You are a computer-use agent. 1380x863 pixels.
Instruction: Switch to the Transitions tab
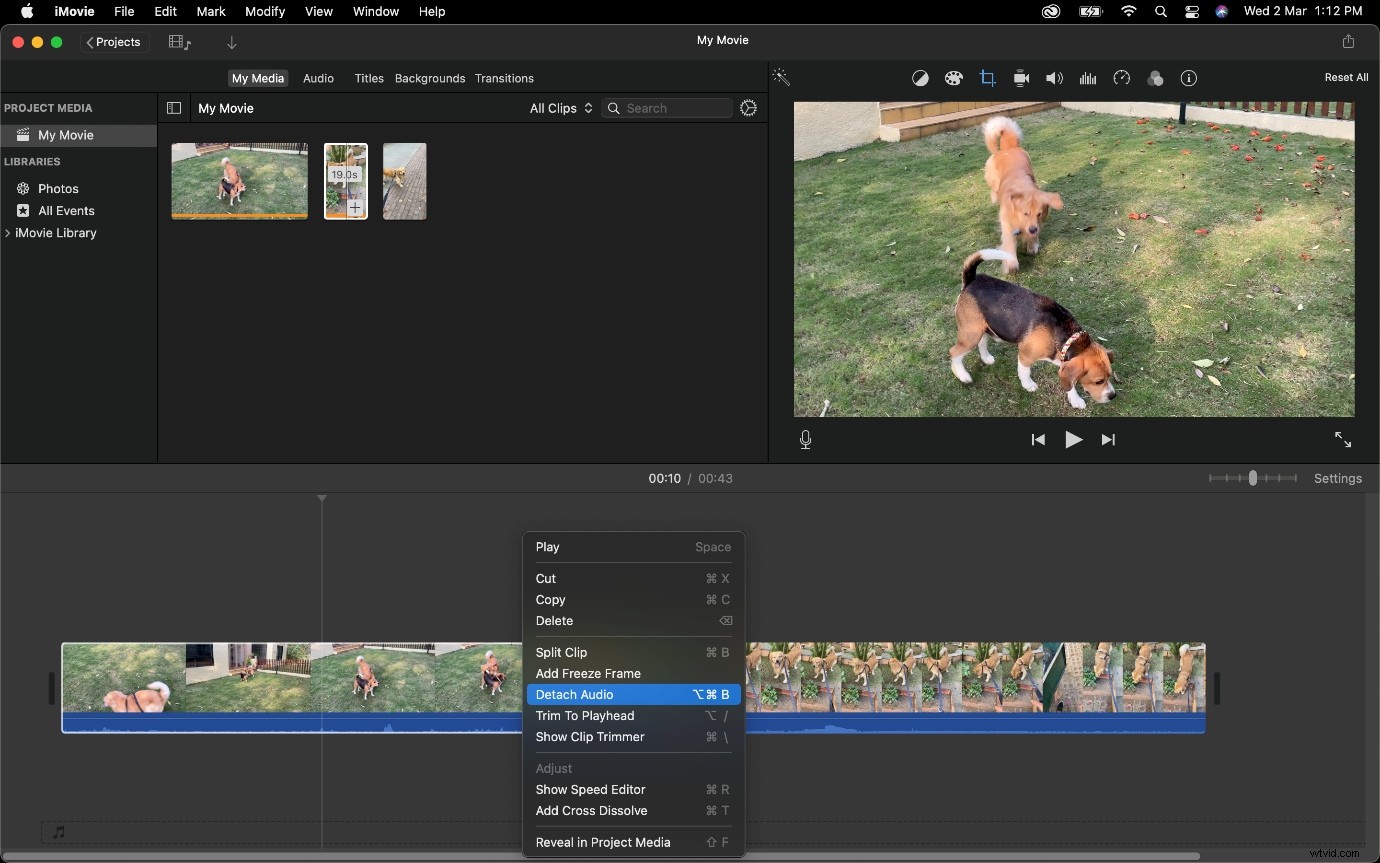[504, 78]
